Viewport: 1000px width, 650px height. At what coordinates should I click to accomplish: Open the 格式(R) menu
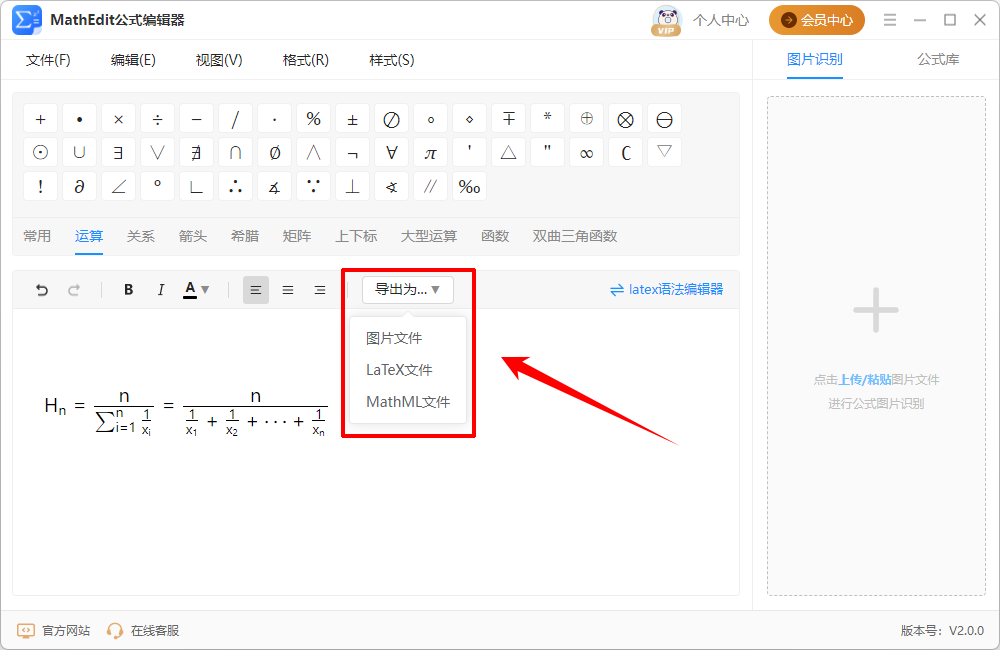point(305,60)
